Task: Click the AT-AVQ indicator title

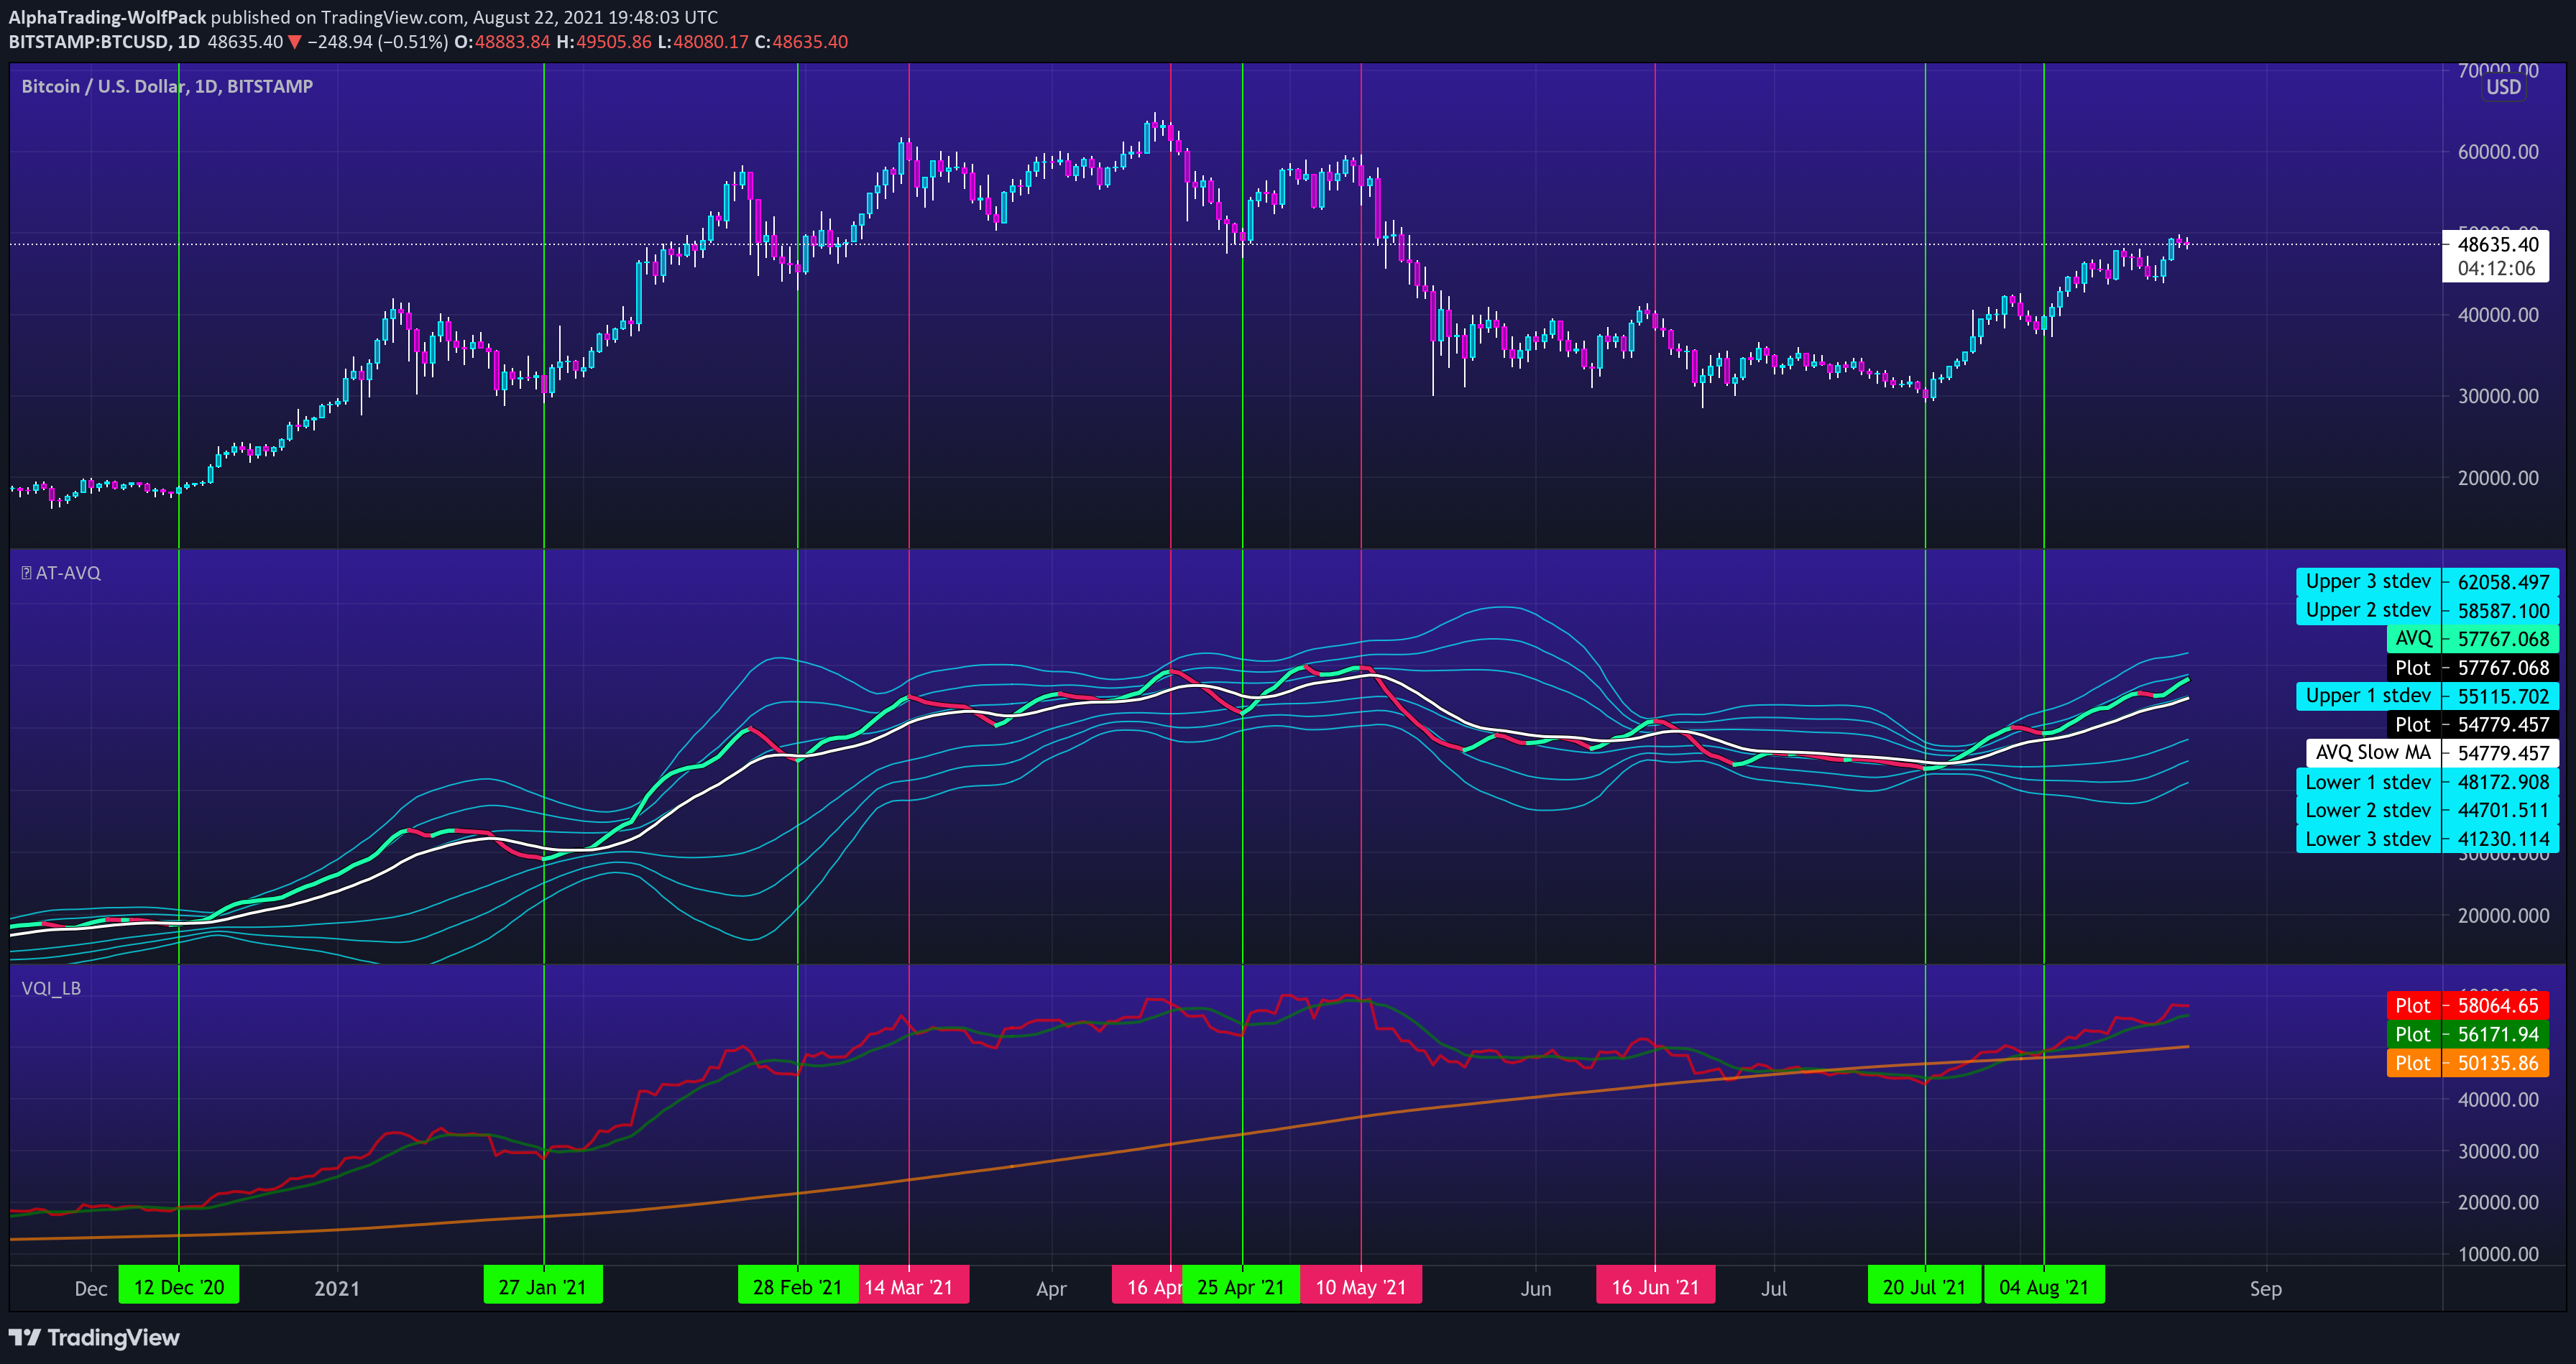Action: coord(68,573)
